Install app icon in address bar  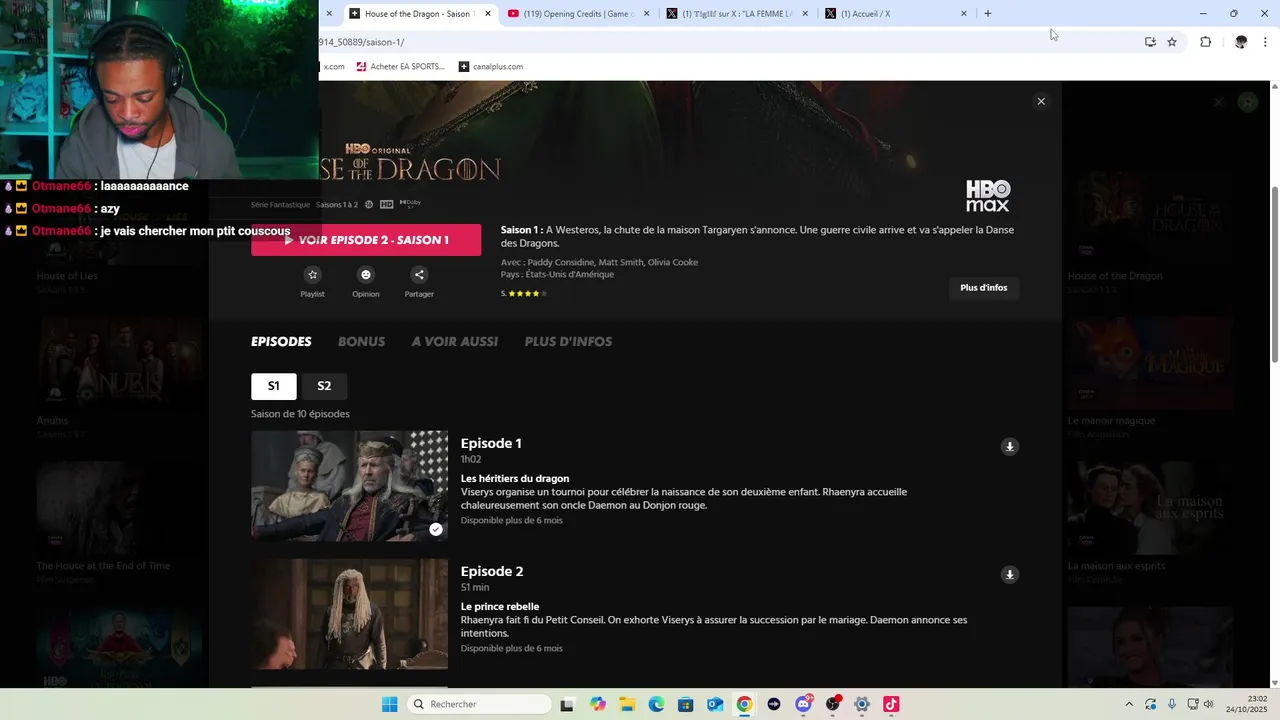pyautogui.click(x=1150, y=42)
